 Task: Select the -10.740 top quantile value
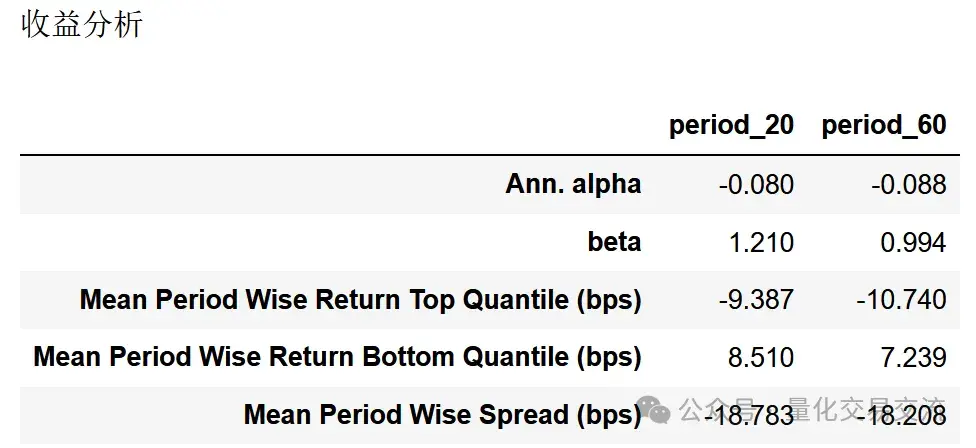tap(901, 300)
